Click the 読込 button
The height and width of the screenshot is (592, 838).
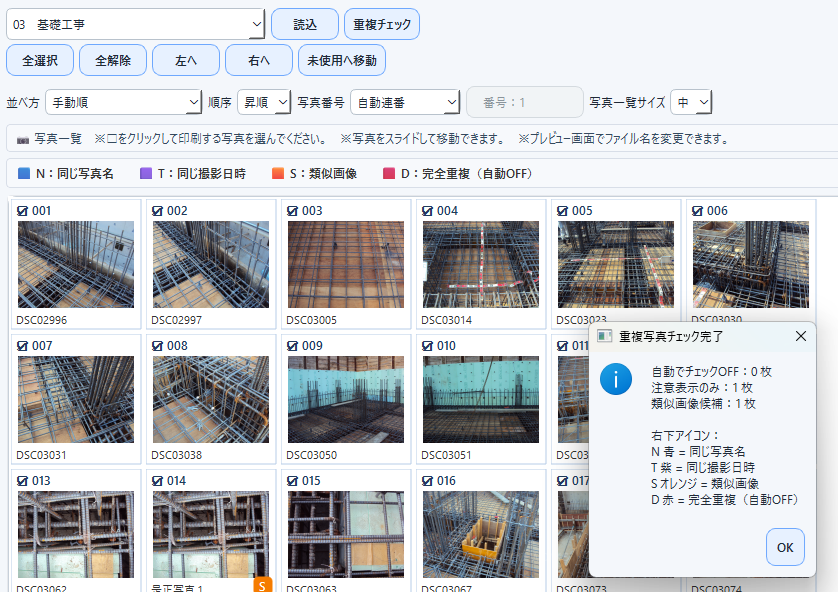[305, 25]
